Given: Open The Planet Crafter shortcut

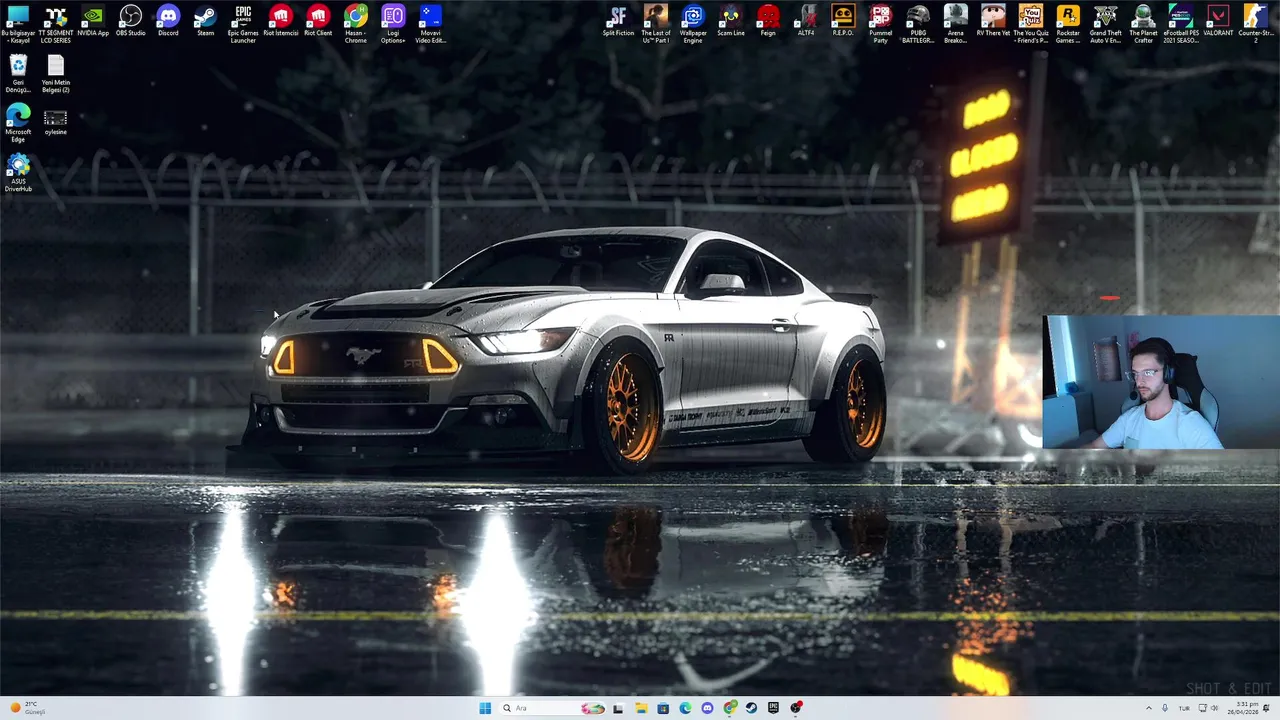Looking at the screenshot, I should [1143, 23].
